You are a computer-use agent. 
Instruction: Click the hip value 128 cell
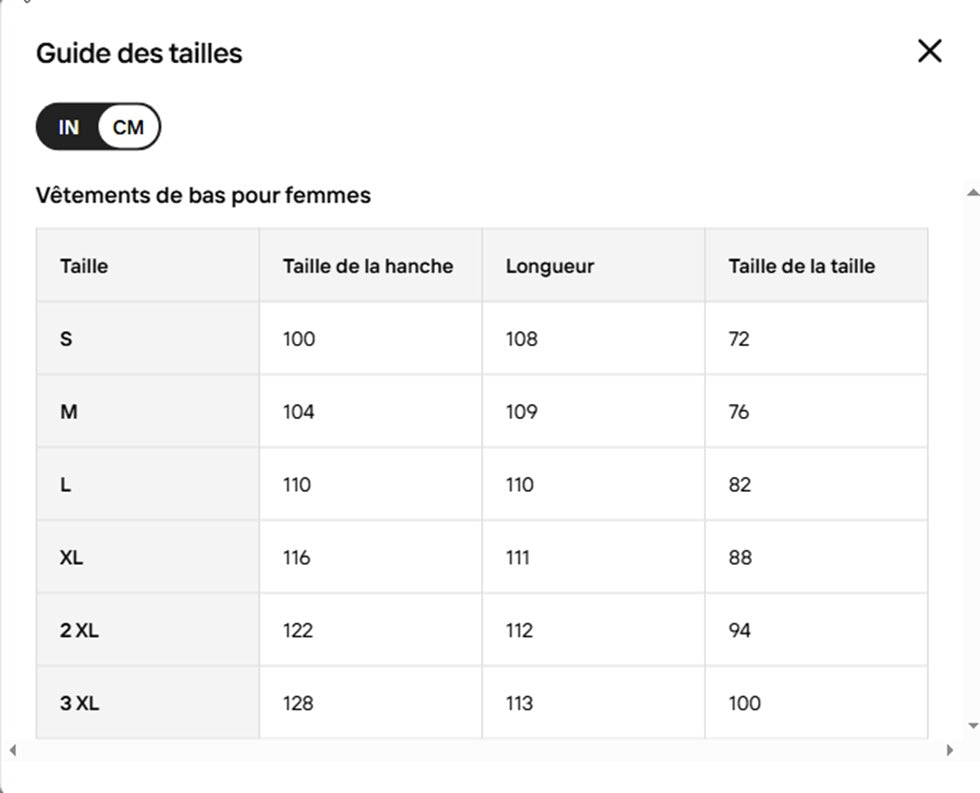pyautogui.click(x=298, y=704)
